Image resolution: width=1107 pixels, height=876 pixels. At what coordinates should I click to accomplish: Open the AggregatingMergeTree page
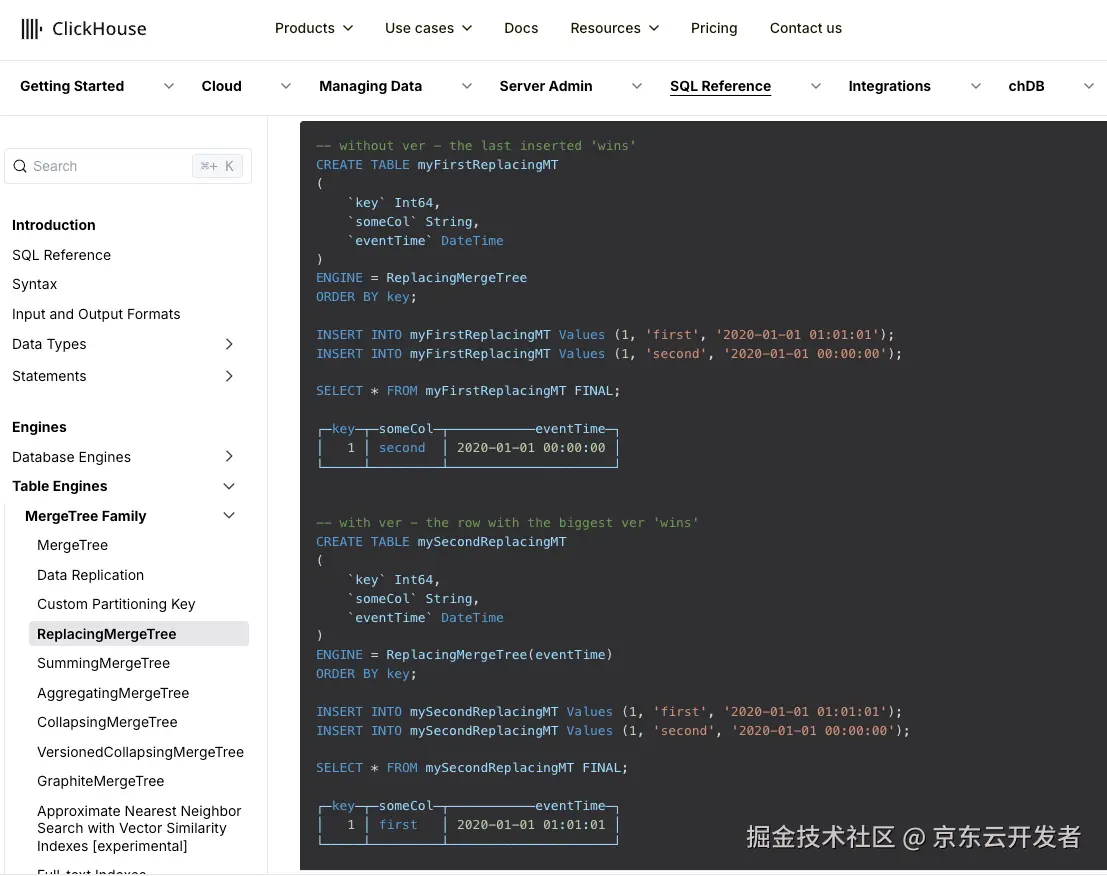tap(113, 693)
